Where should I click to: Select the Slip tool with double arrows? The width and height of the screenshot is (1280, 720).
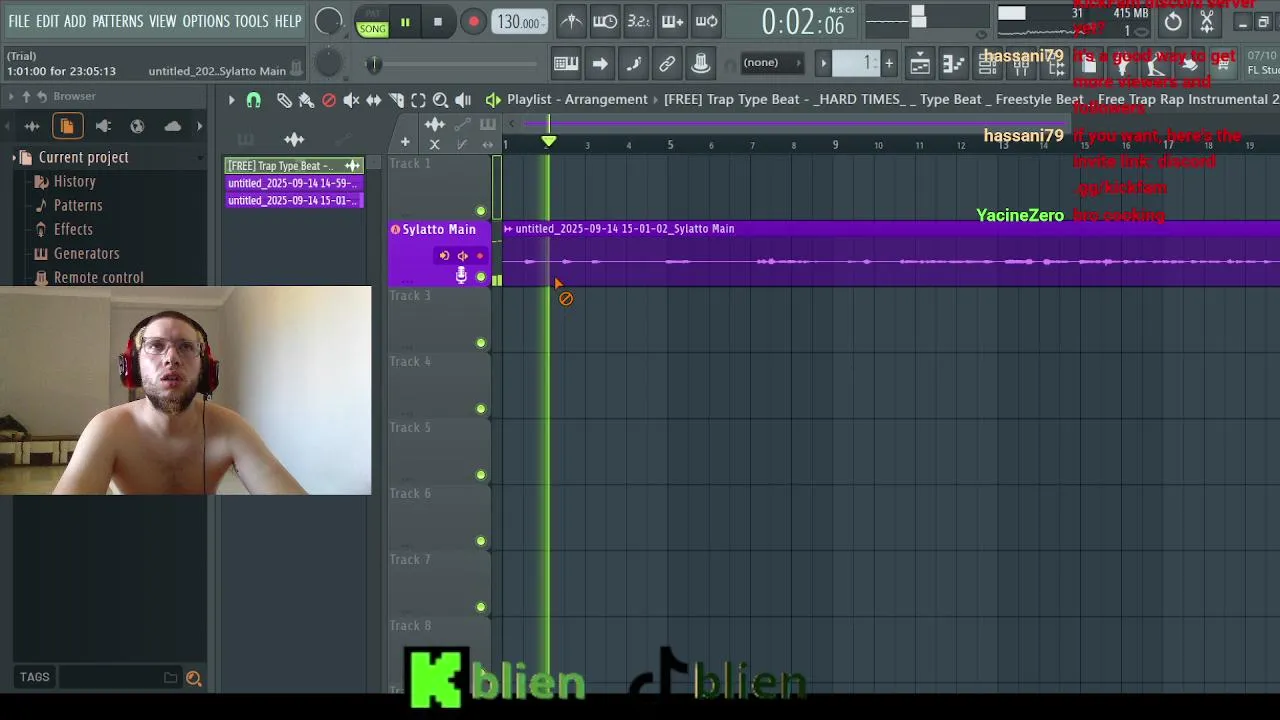(x=373, y=100)
